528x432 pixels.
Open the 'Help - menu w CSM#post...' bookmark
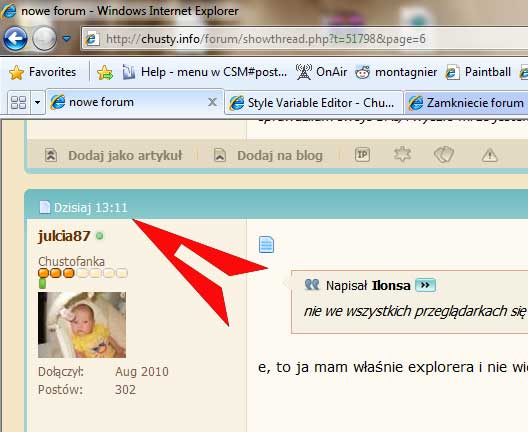tap(204, 72)
